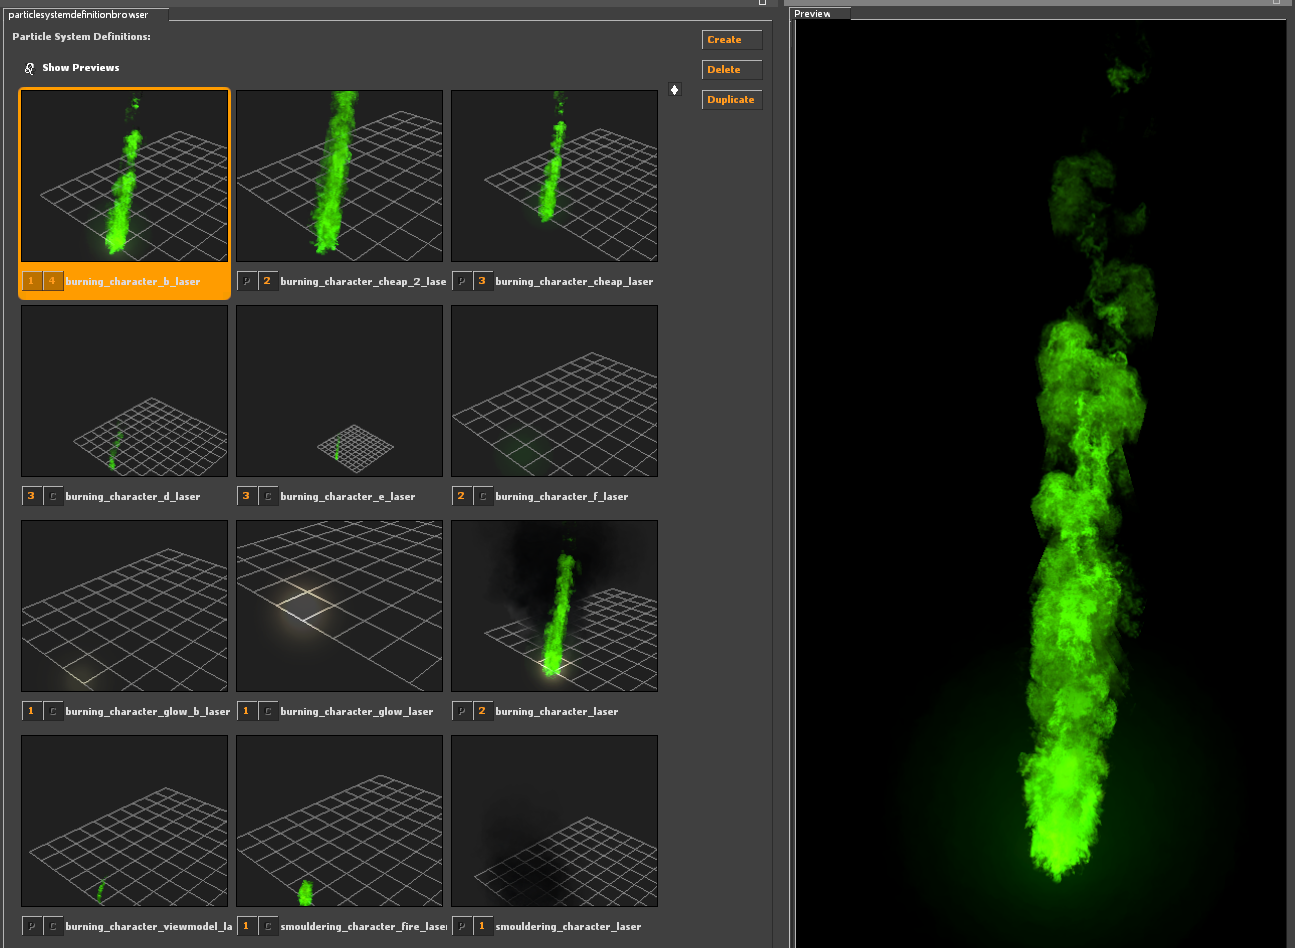Click the 'burning_character_glow_laser' name label
This screenshot has width=1295, height=948.
point(357,712)
